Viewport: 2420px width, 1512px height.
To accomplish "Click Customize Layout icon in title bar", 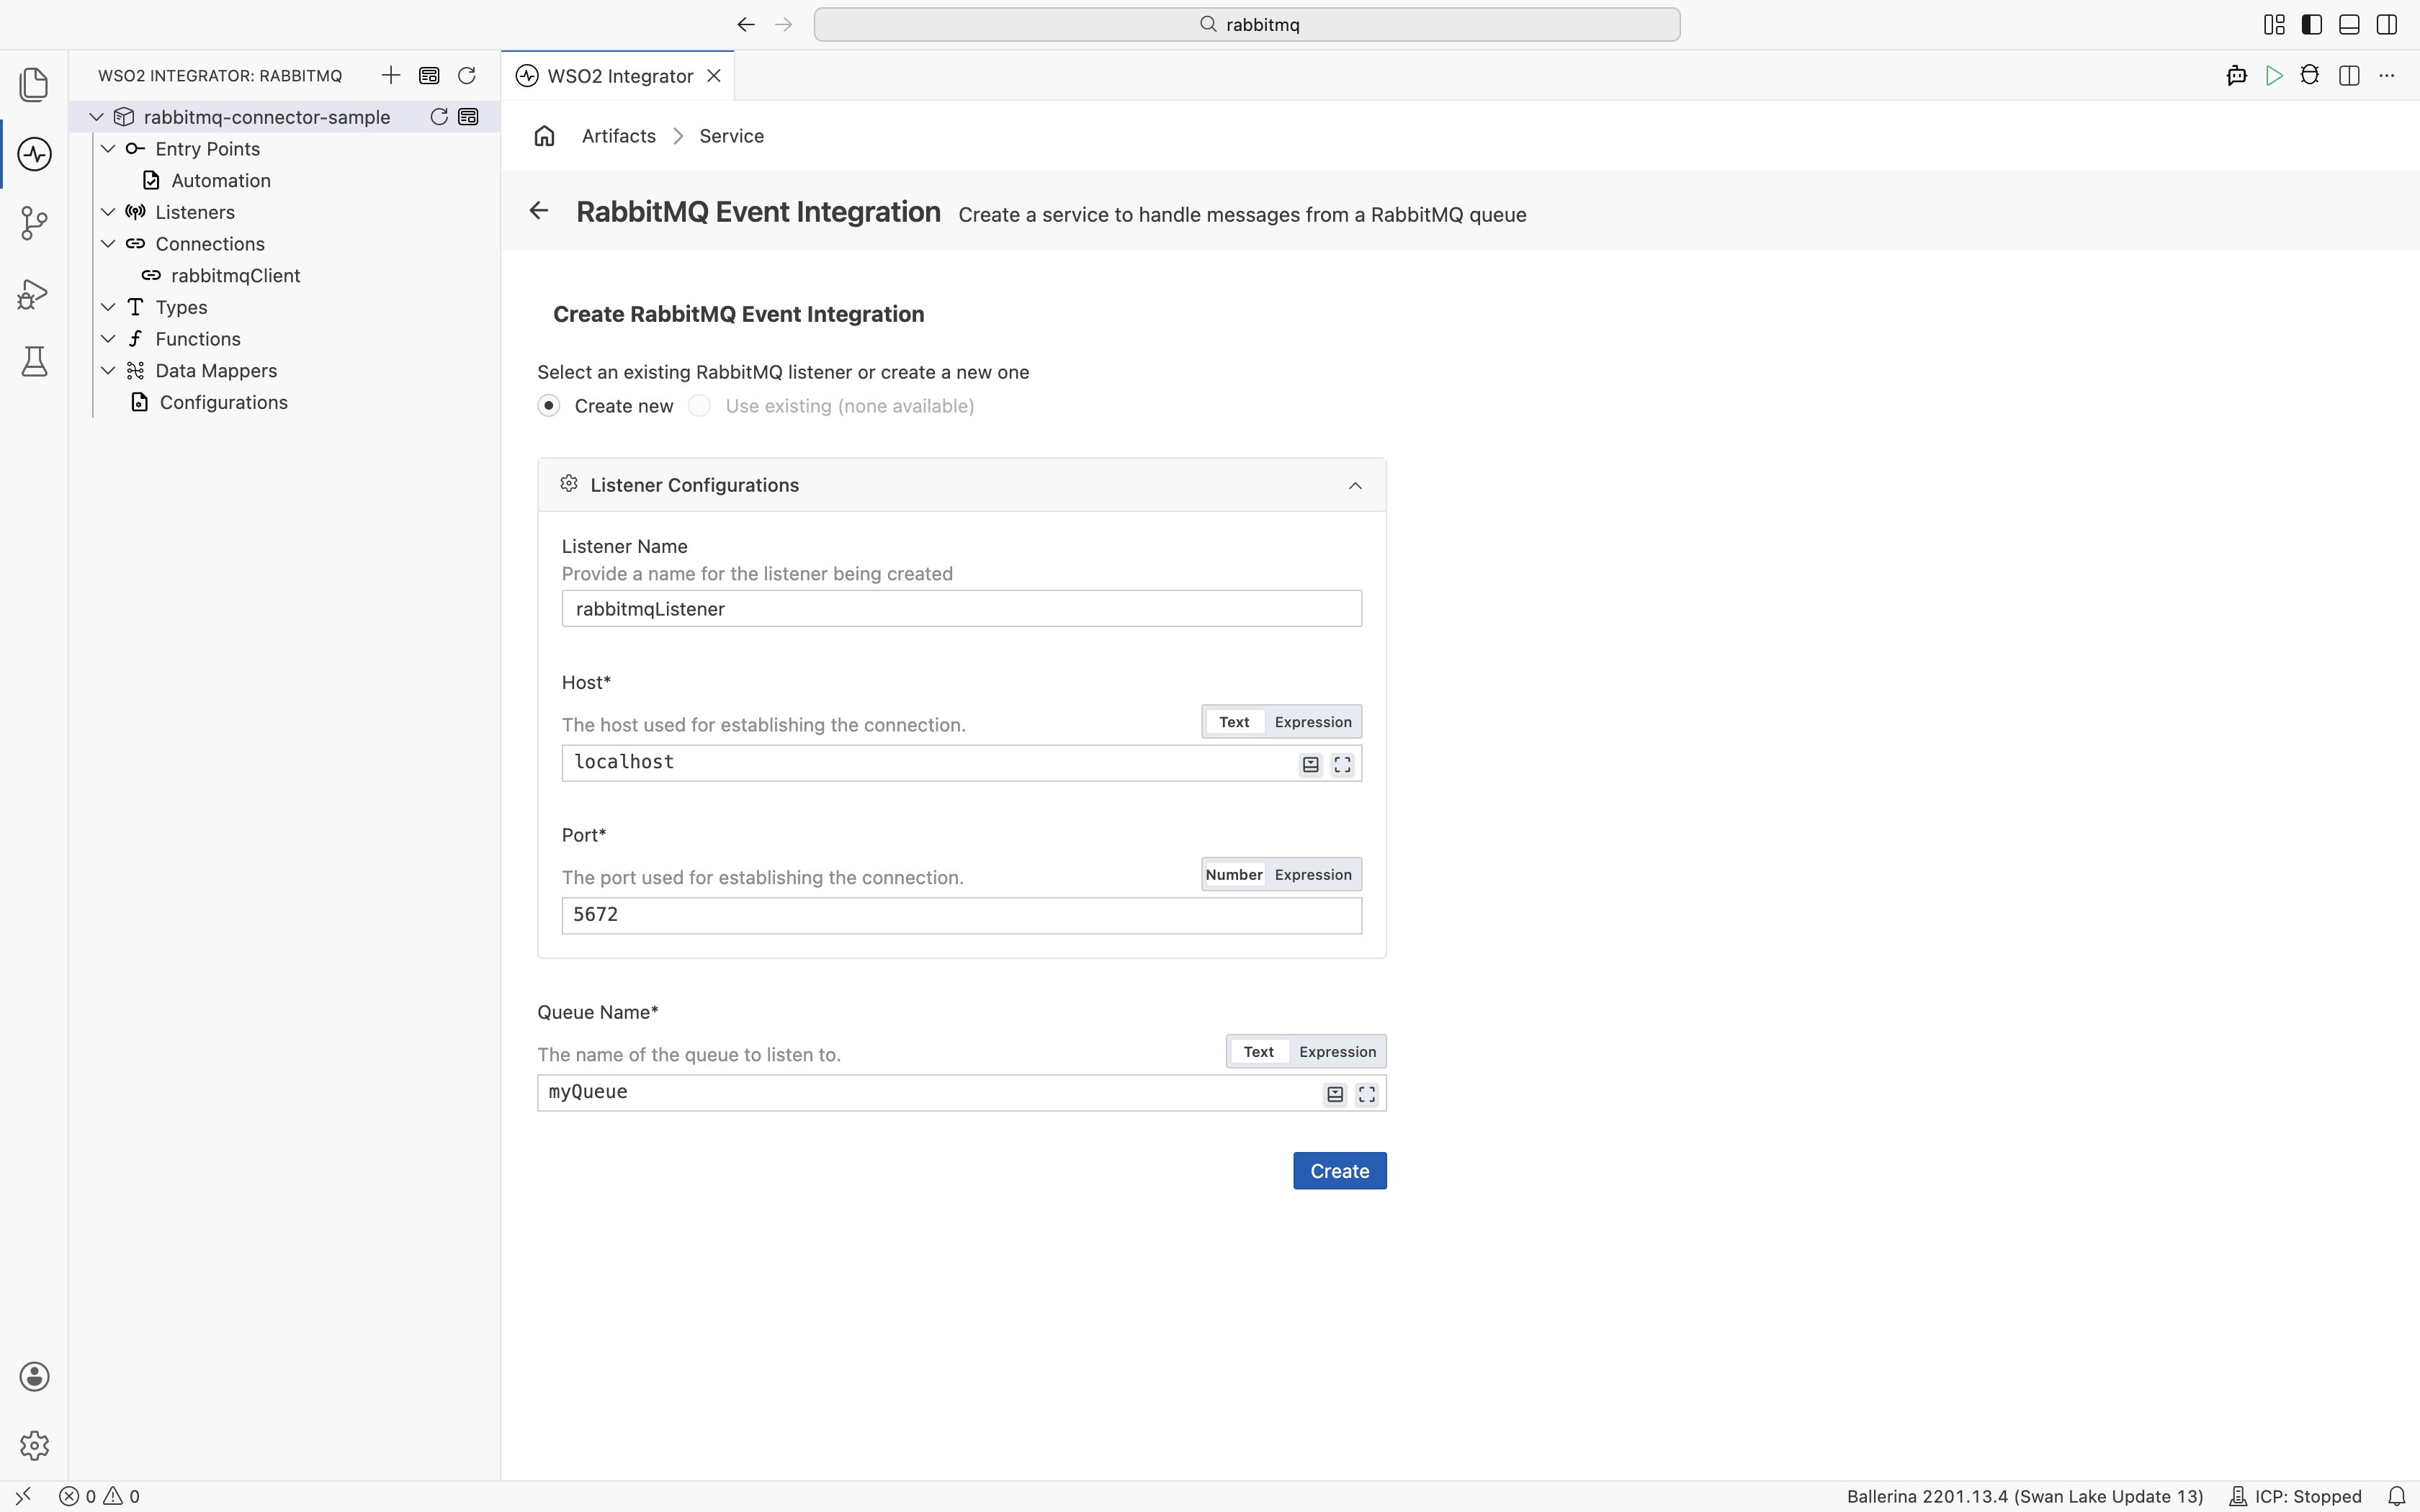I will 2274,24.
